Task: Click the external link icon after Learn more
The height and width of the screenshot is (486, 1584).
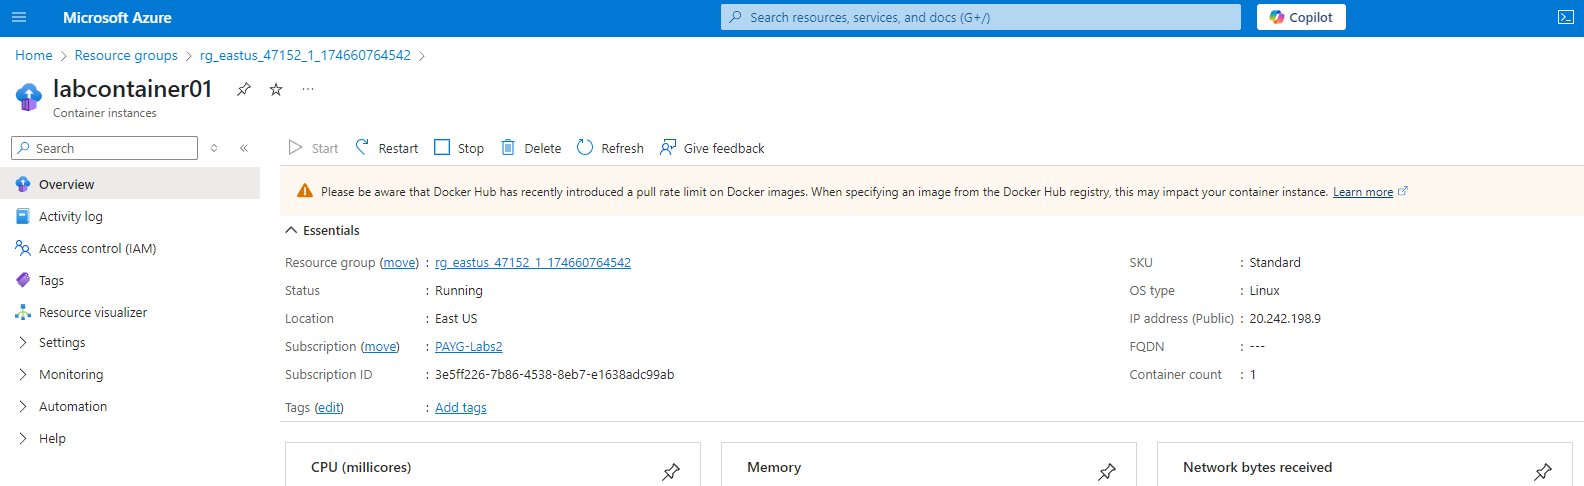Action: (1402, 191)
